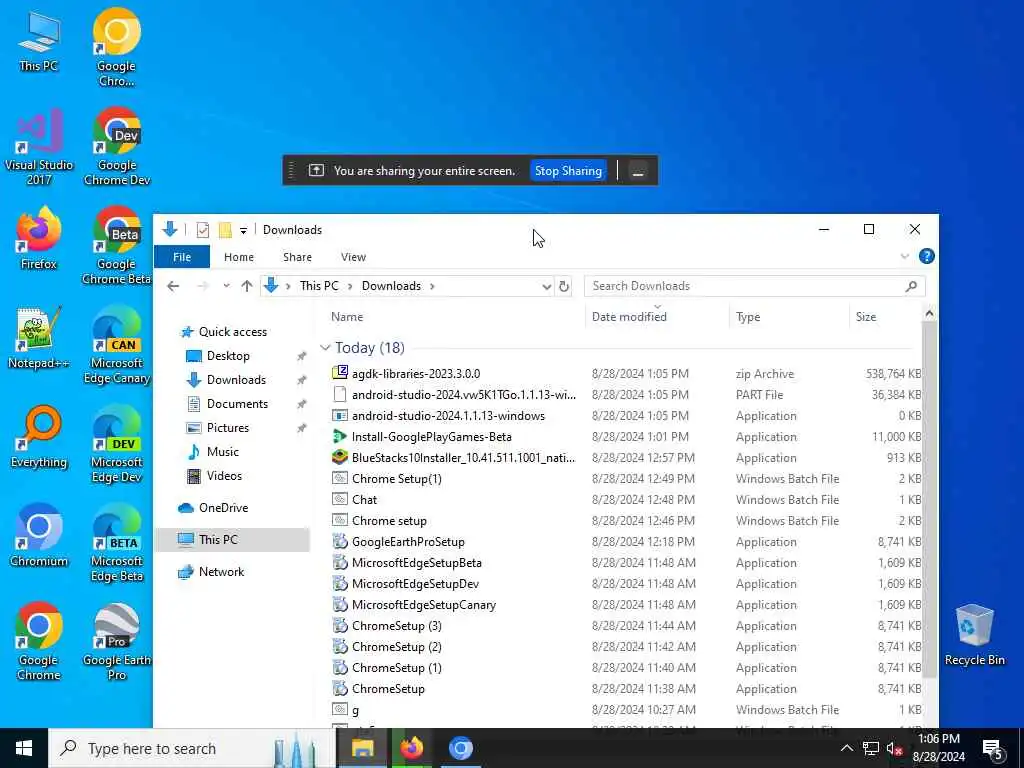Click in the Search Downloads field

pyautogui.click(x=754, y=286)
